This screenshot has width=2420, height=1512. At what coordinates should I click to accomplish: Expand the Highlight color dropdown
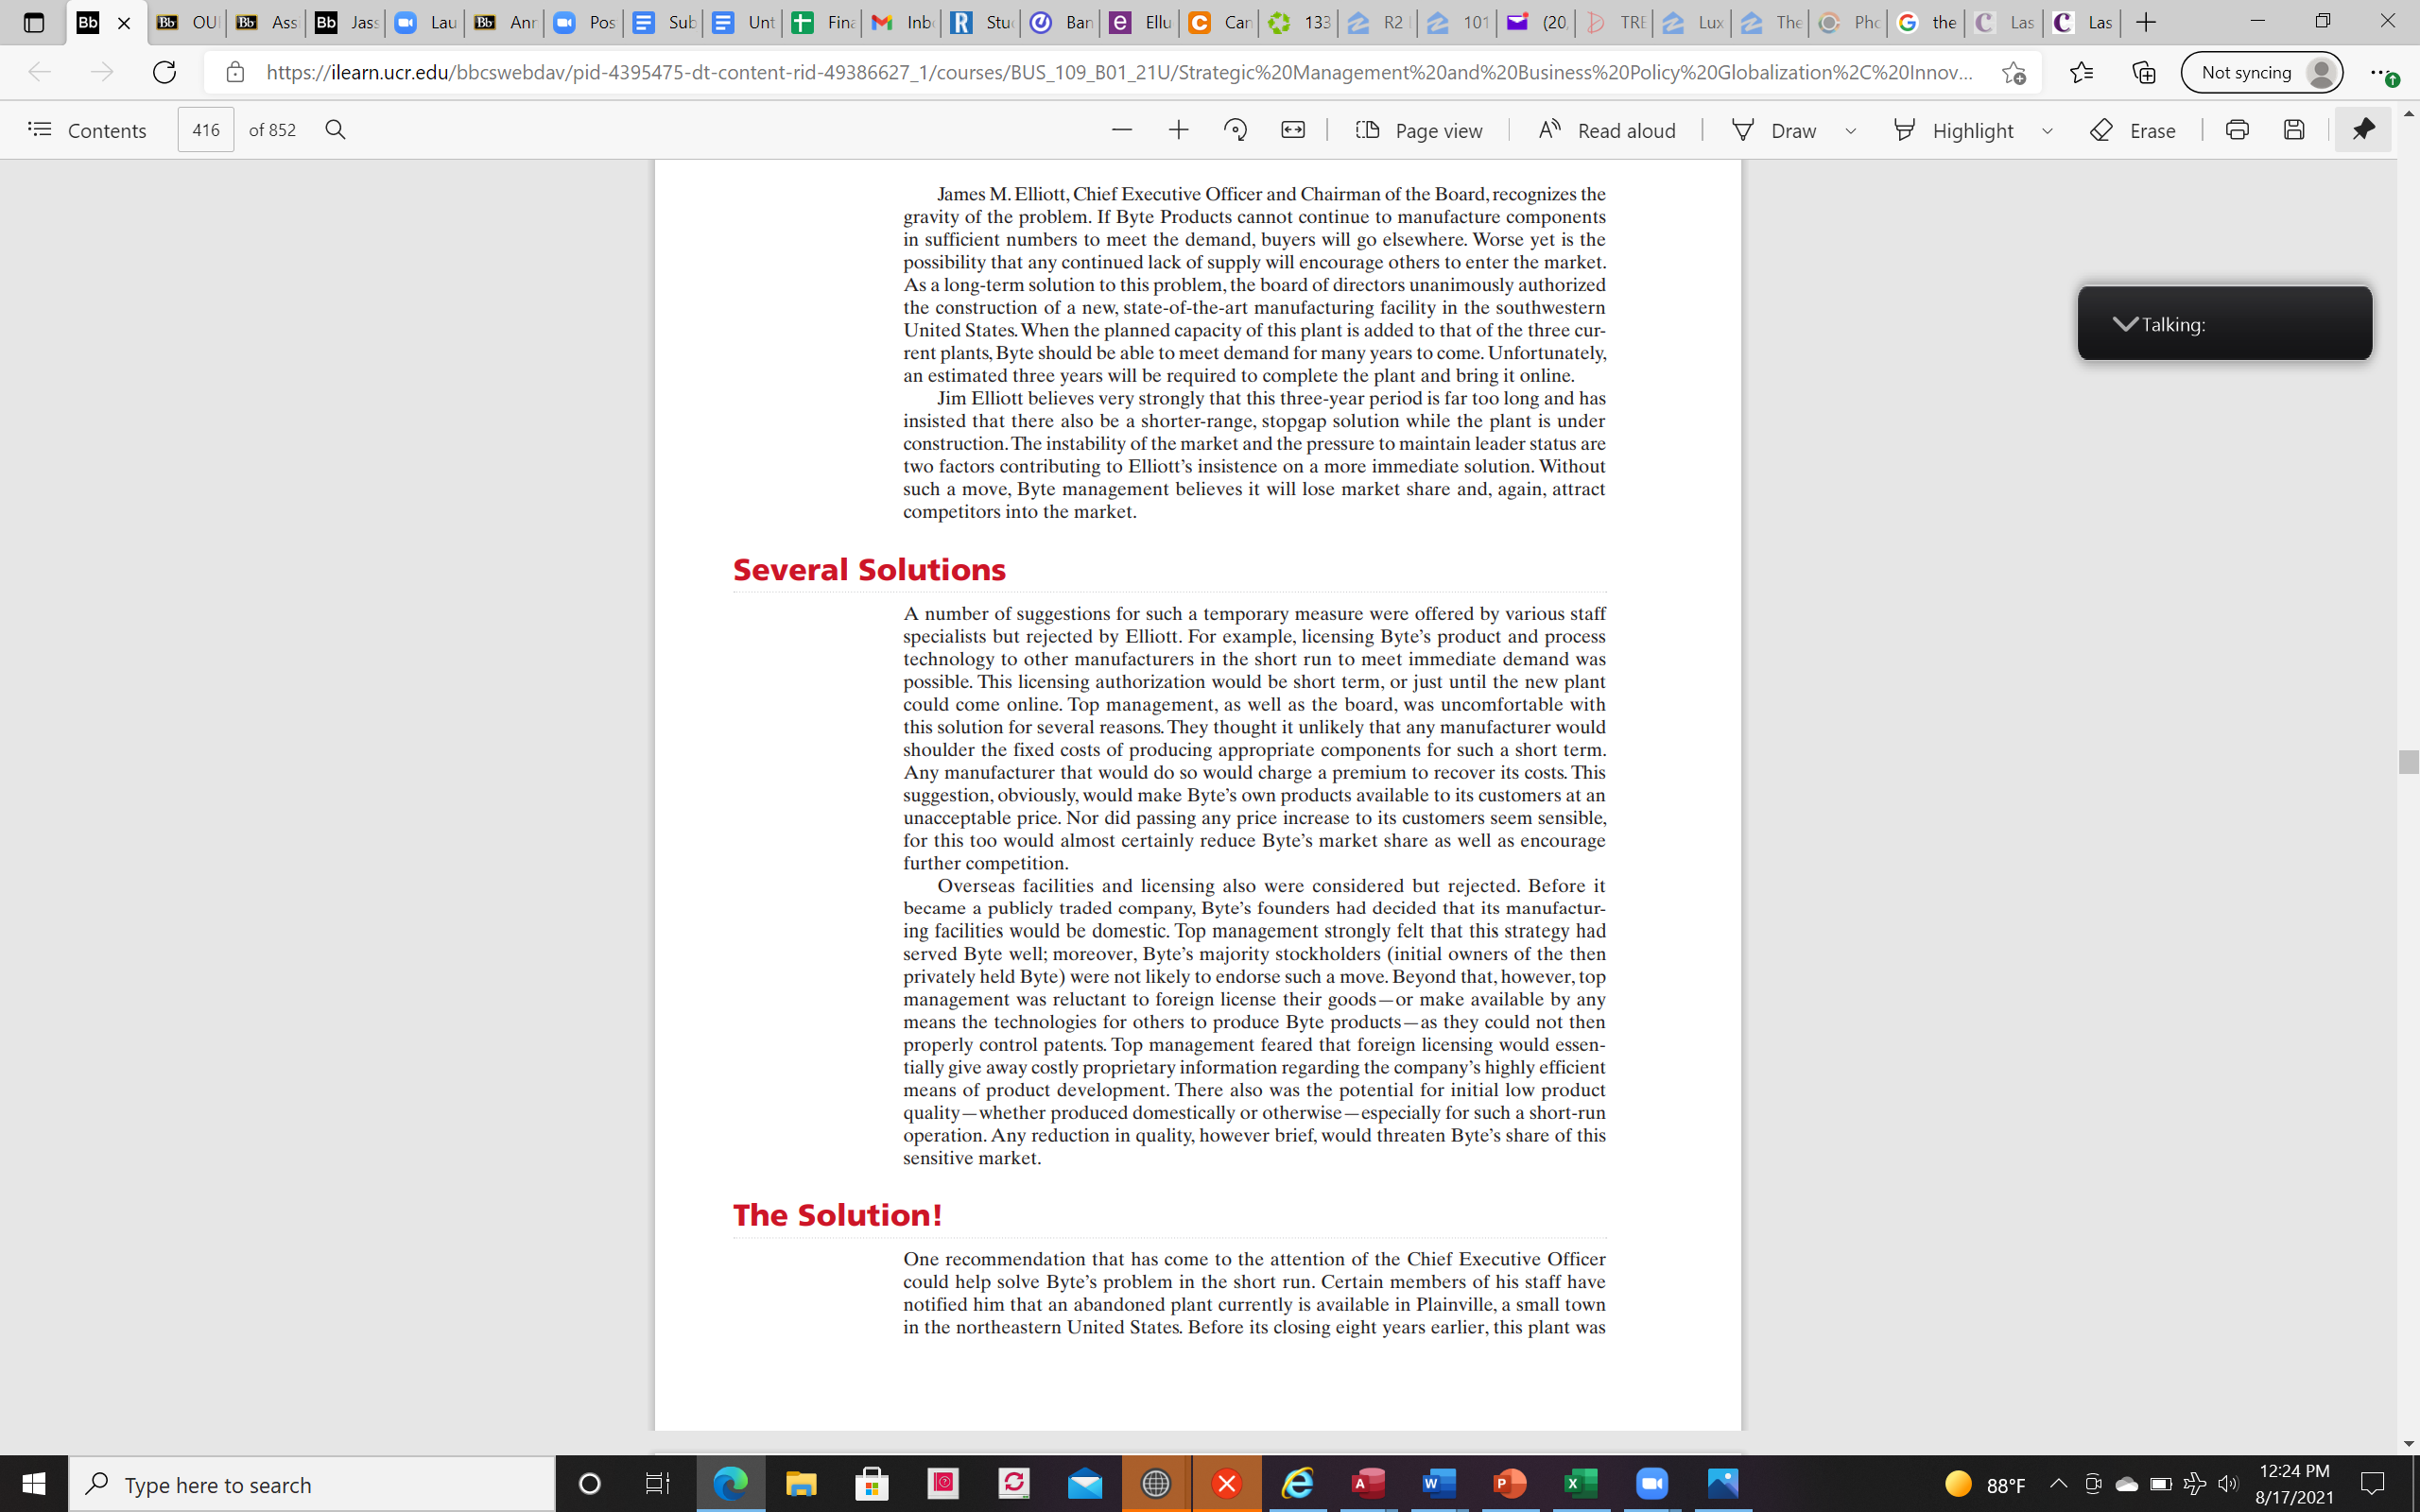coord(2047,131)
